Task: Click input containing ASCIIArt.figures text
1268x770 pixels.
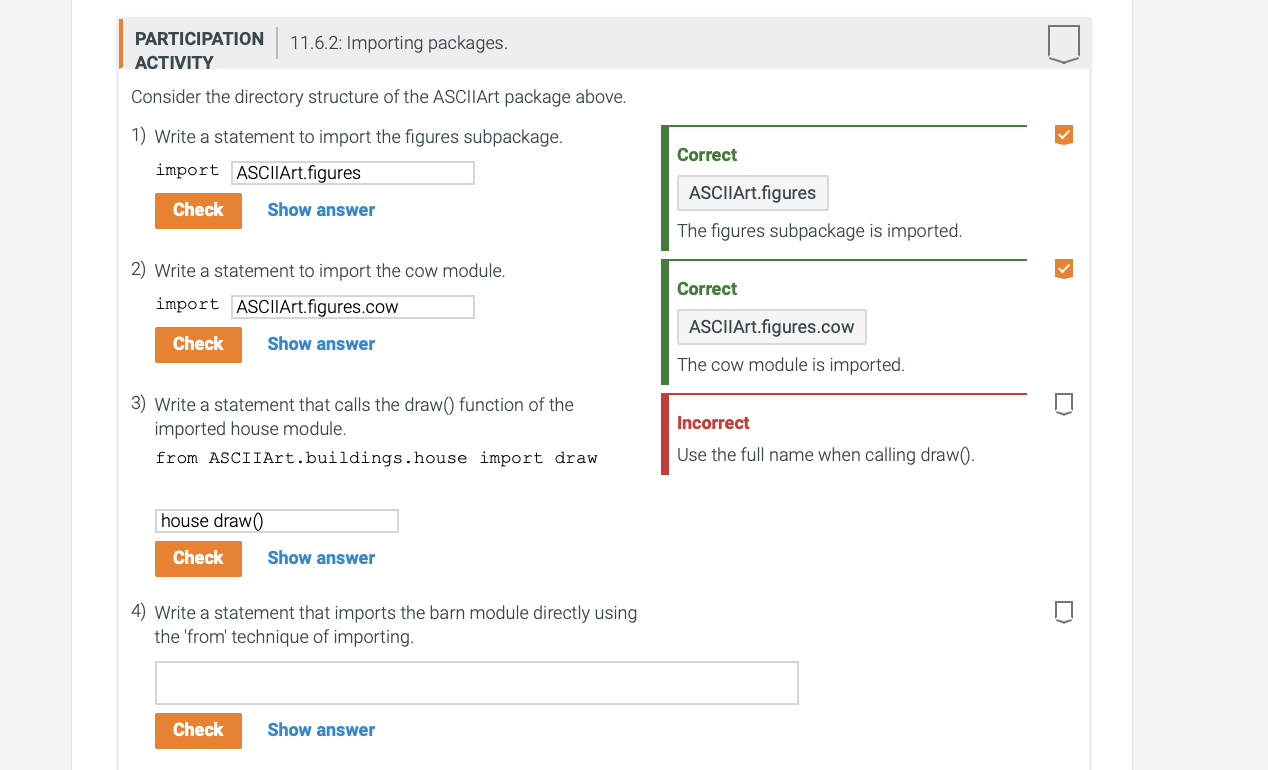Action: tap(352, 173)
